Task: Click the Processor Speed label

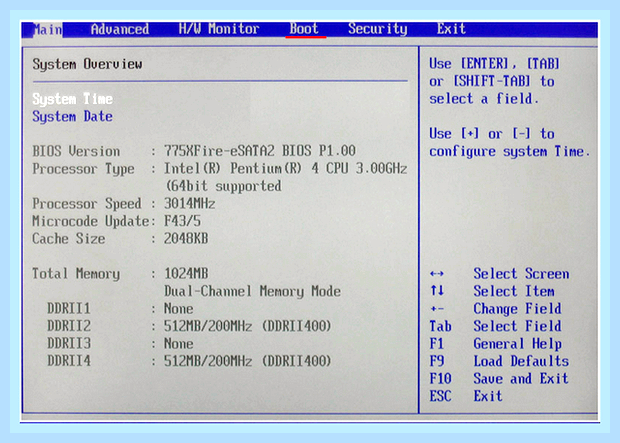Action: [87, 204]
